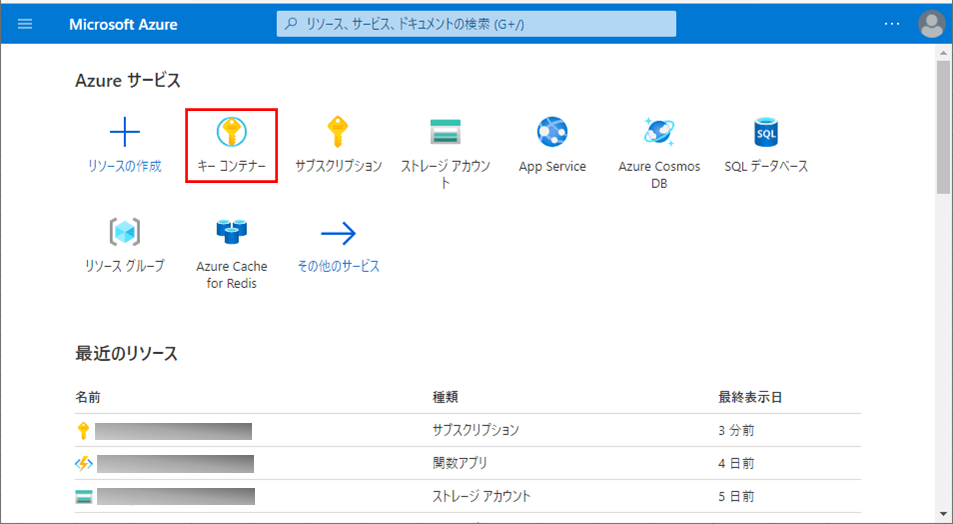The width and height of the screenshot is (953, 524).
Task: Open the user account avatar
Action: 931,24
